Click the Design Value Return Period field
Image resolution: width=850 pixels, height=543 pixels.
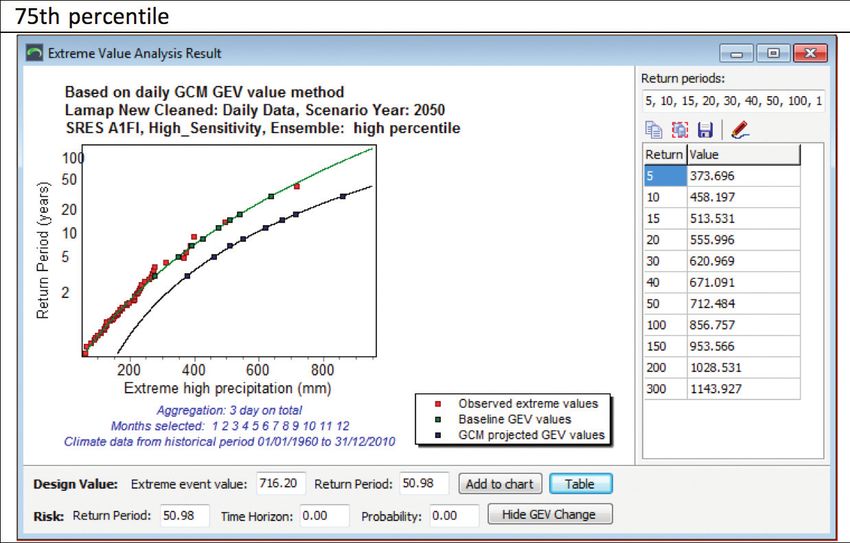424,483
